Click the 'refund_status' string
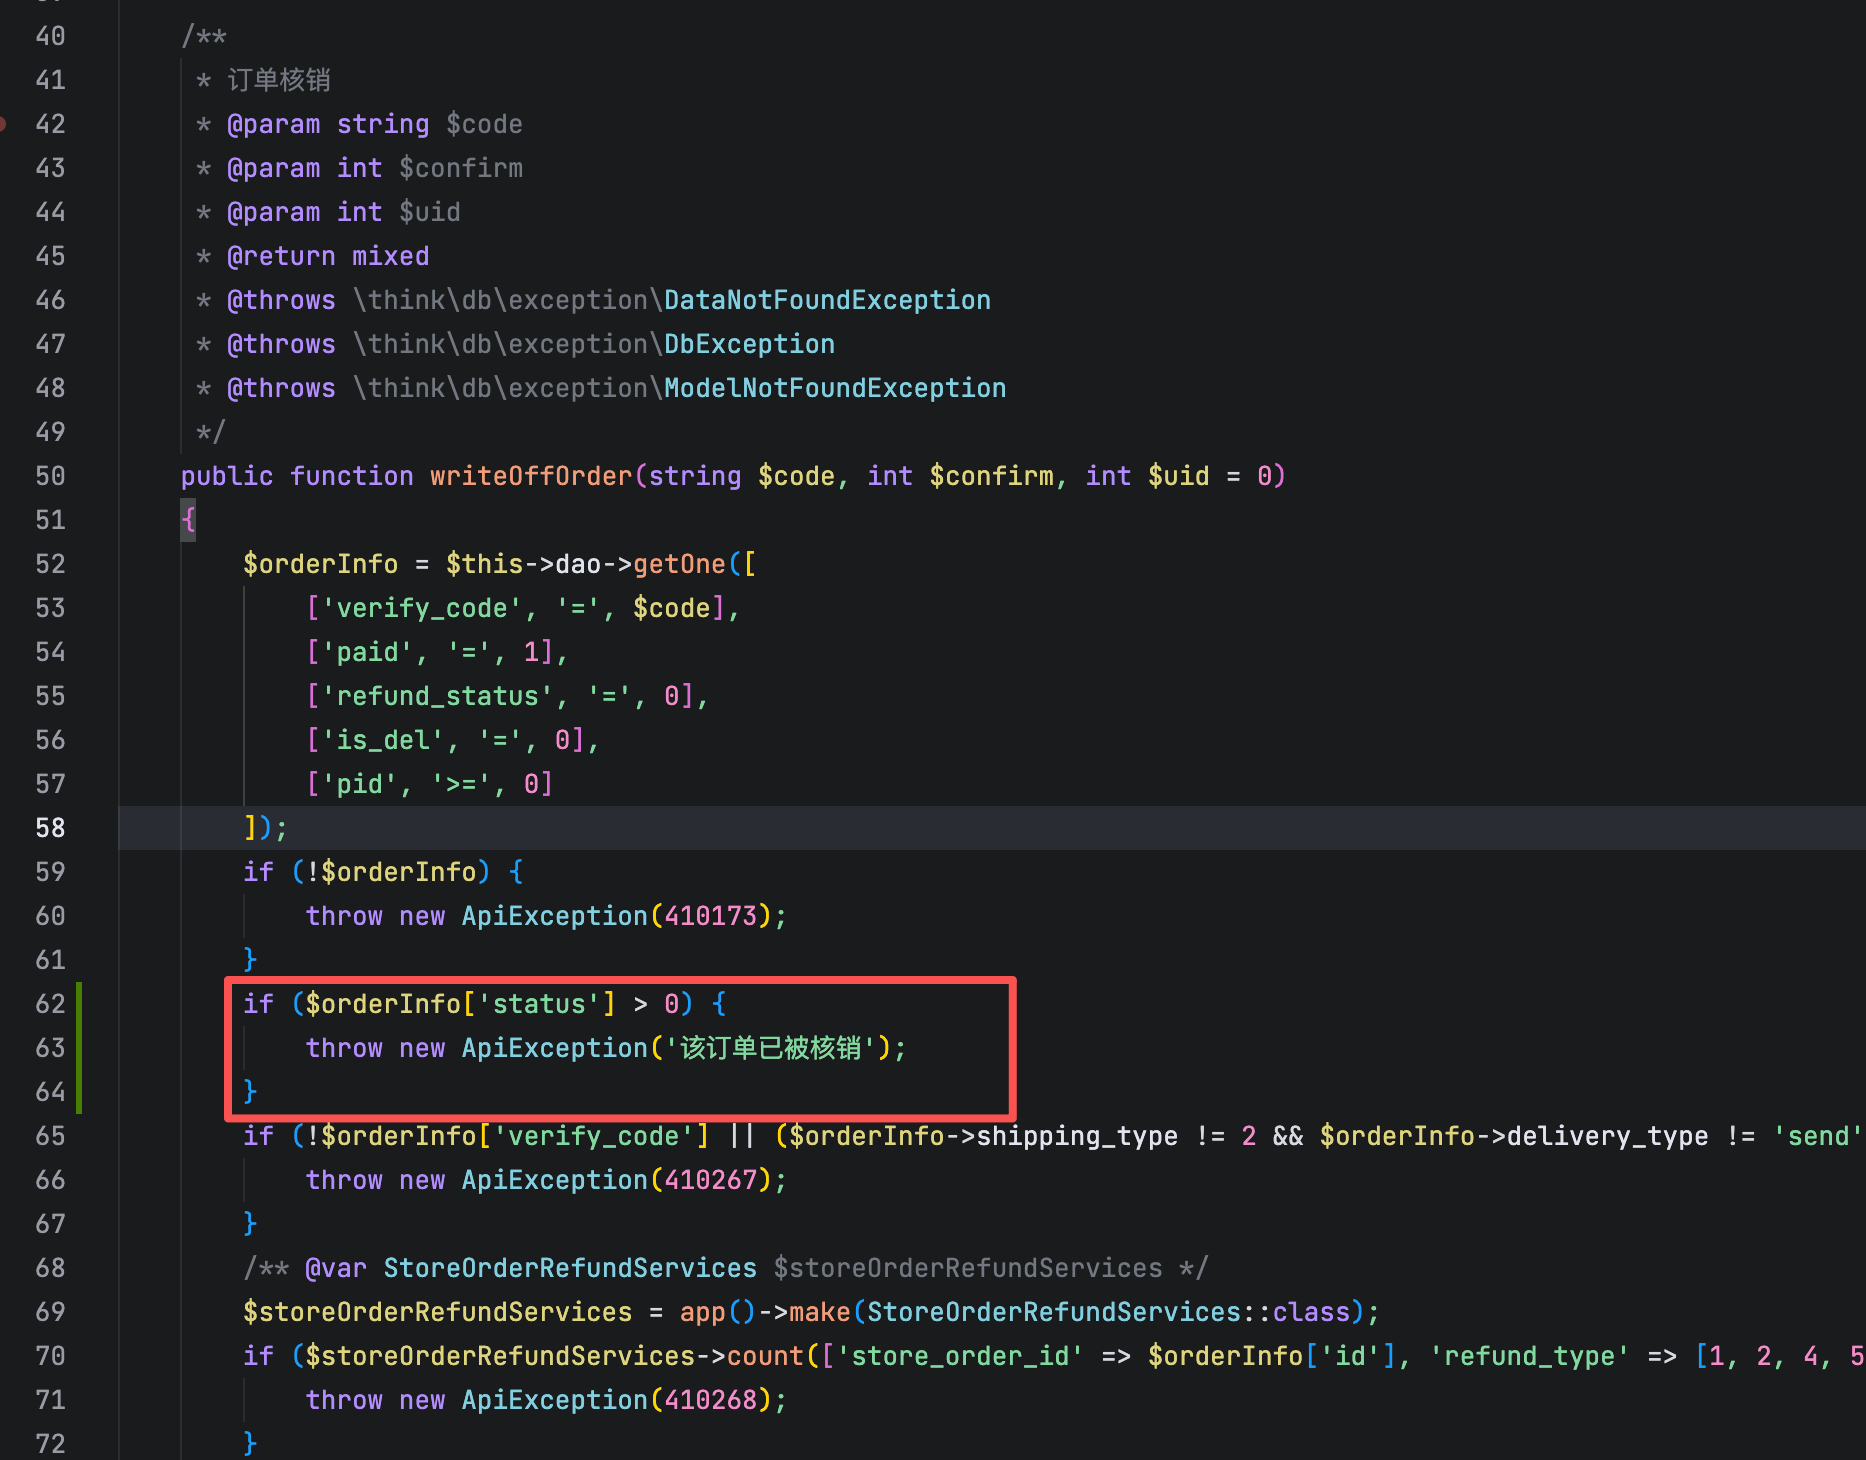 437,696
